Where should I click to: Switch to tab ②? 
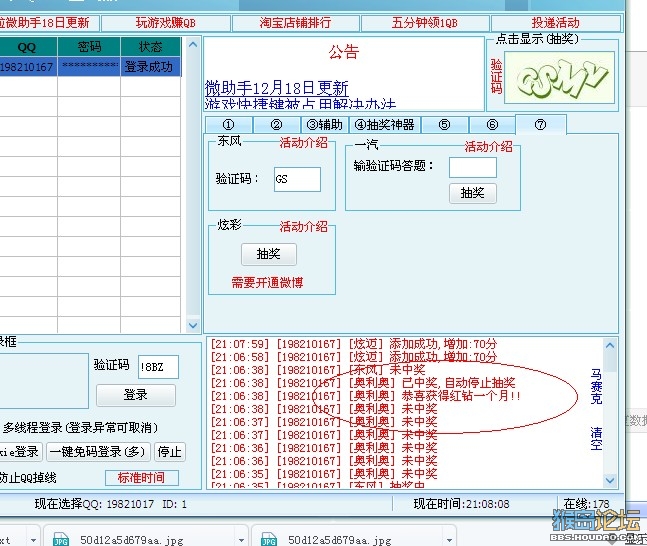coord(276,125)
